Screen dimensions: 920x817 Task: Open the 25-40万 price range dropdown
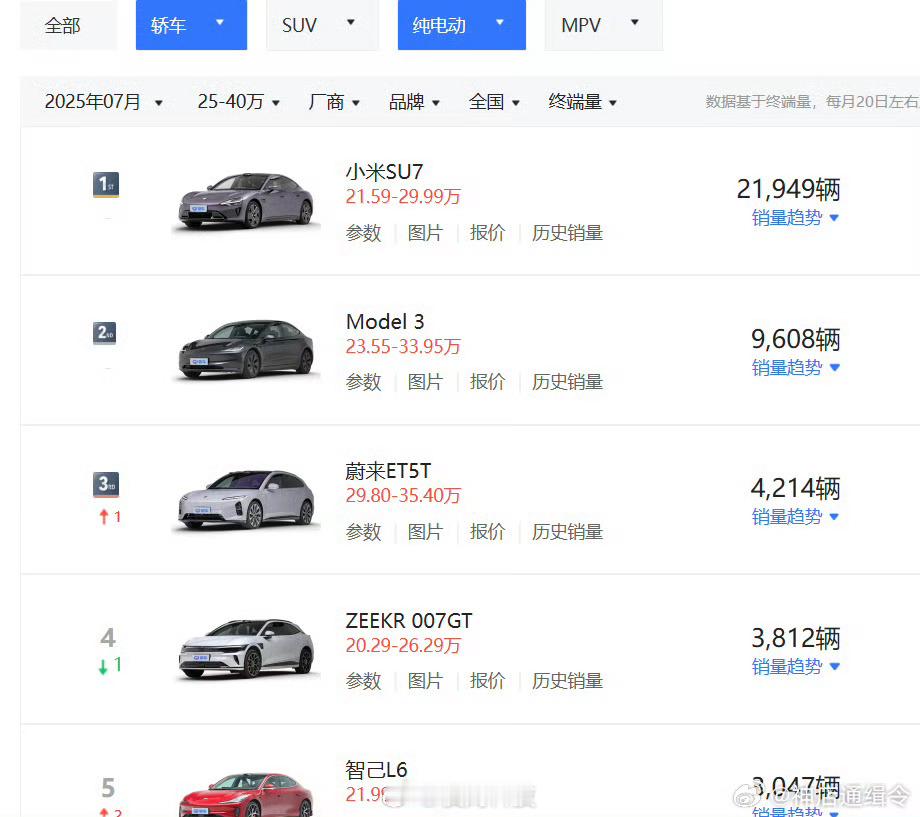(x=239, y=102)
